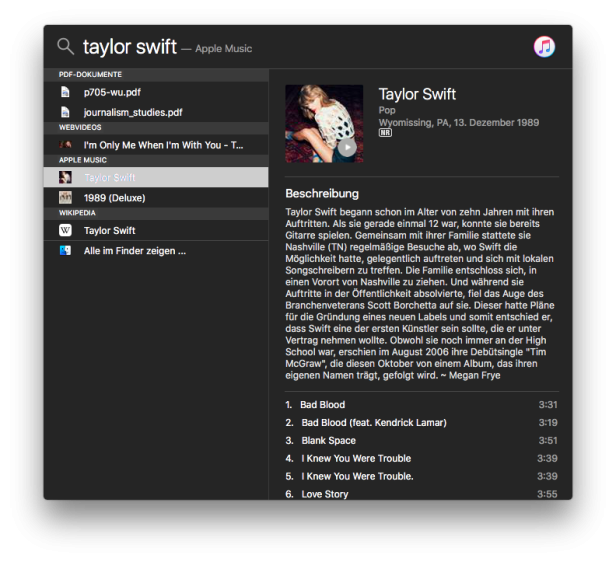This screenshot has width=616, height=562.
Task: Click the WIKIPEDIA section header
Action: (x=156, y=213)
